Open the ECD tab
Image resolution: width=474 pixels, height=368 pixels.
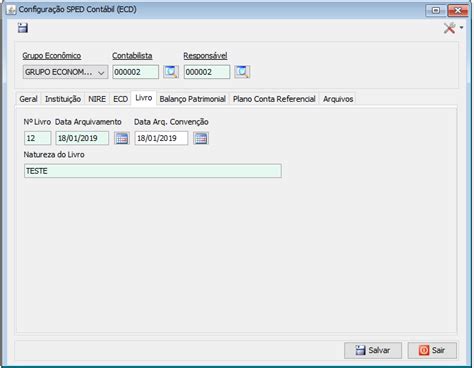[121, 99]
